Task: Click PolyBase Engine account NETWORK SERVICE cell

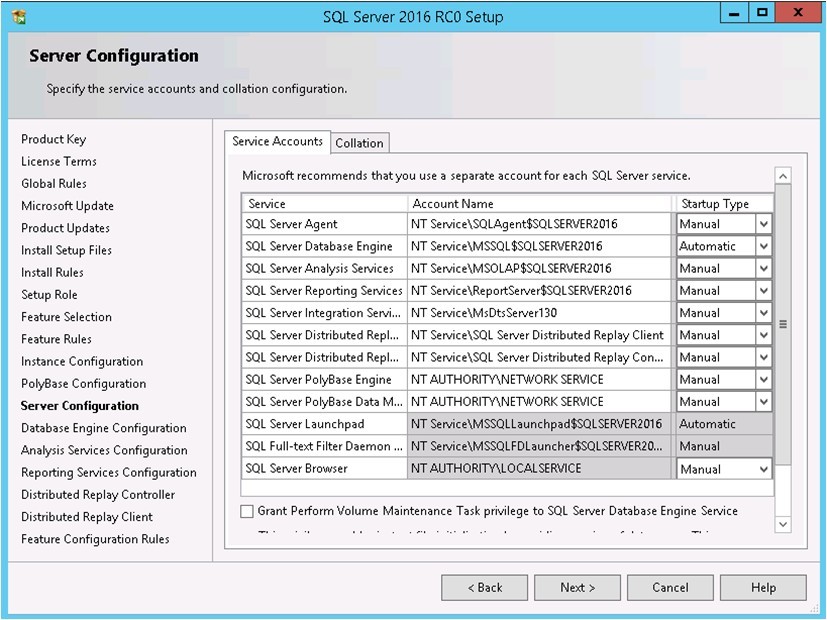Action: (x=539, y=379)
